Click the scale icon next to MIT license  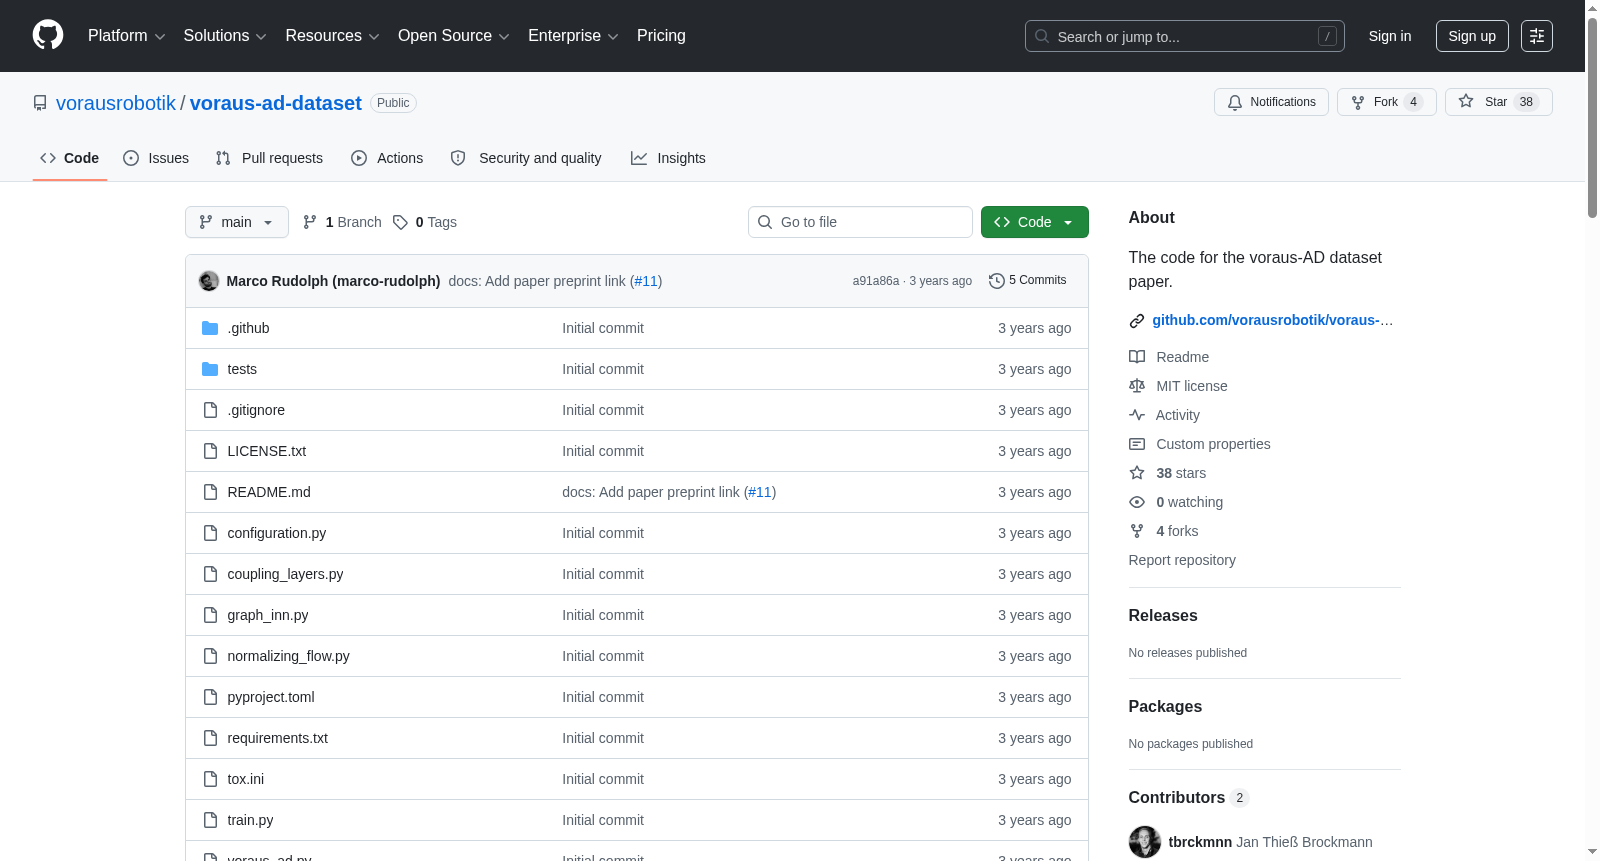click(x=1137, y=386)
